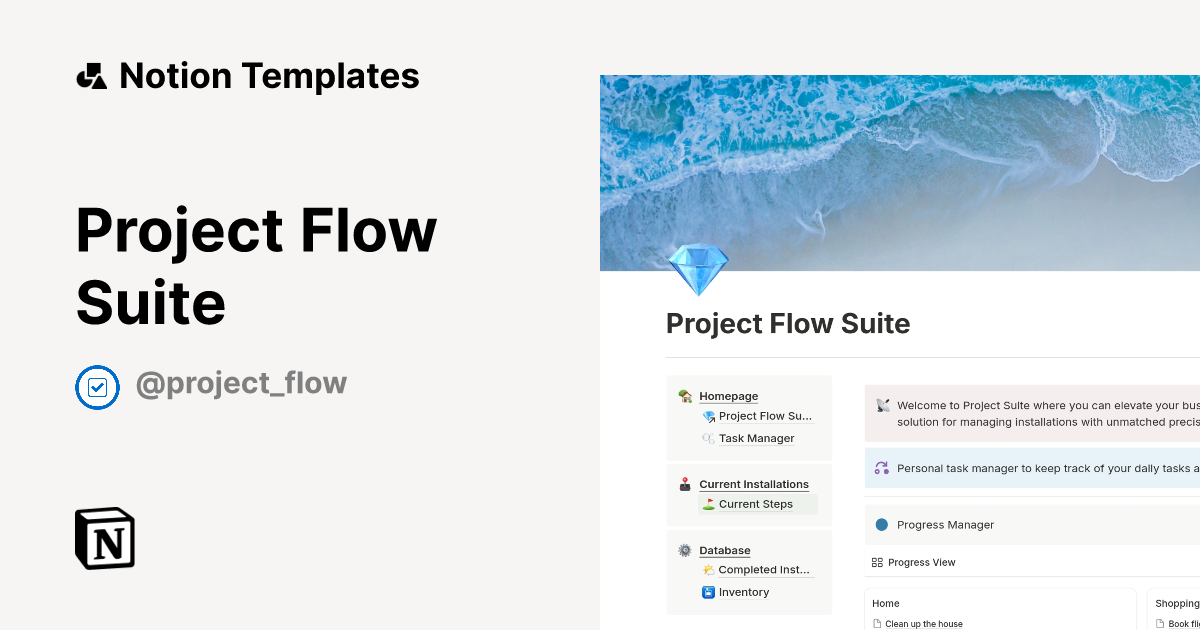This screenshot has height=630, width=1200.
Task: Click the blue circle beside Progress Manager
Action: point(882,525)
